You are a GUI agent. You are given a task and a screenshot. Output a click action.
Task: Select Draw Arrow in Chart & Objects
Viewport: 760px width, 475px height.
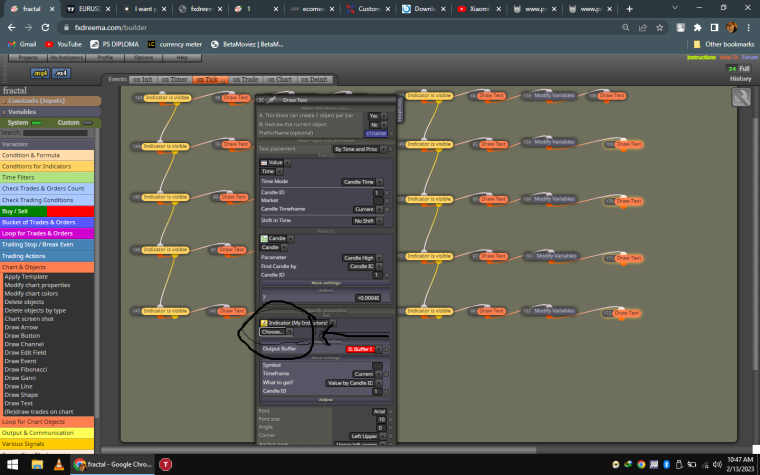pos(21,328)
